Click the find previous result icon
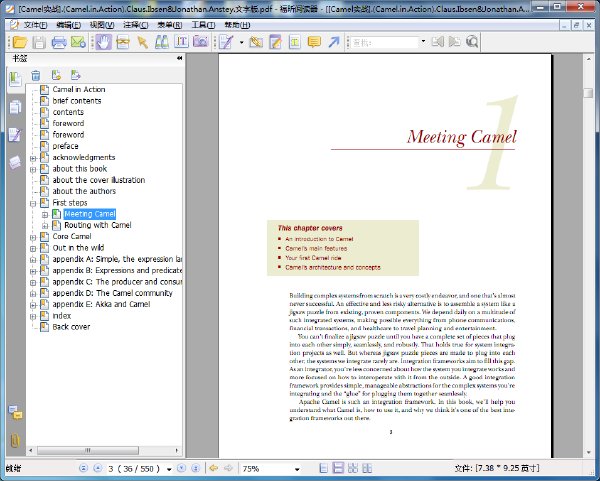The image size is (600, 481). pos(437,42)
